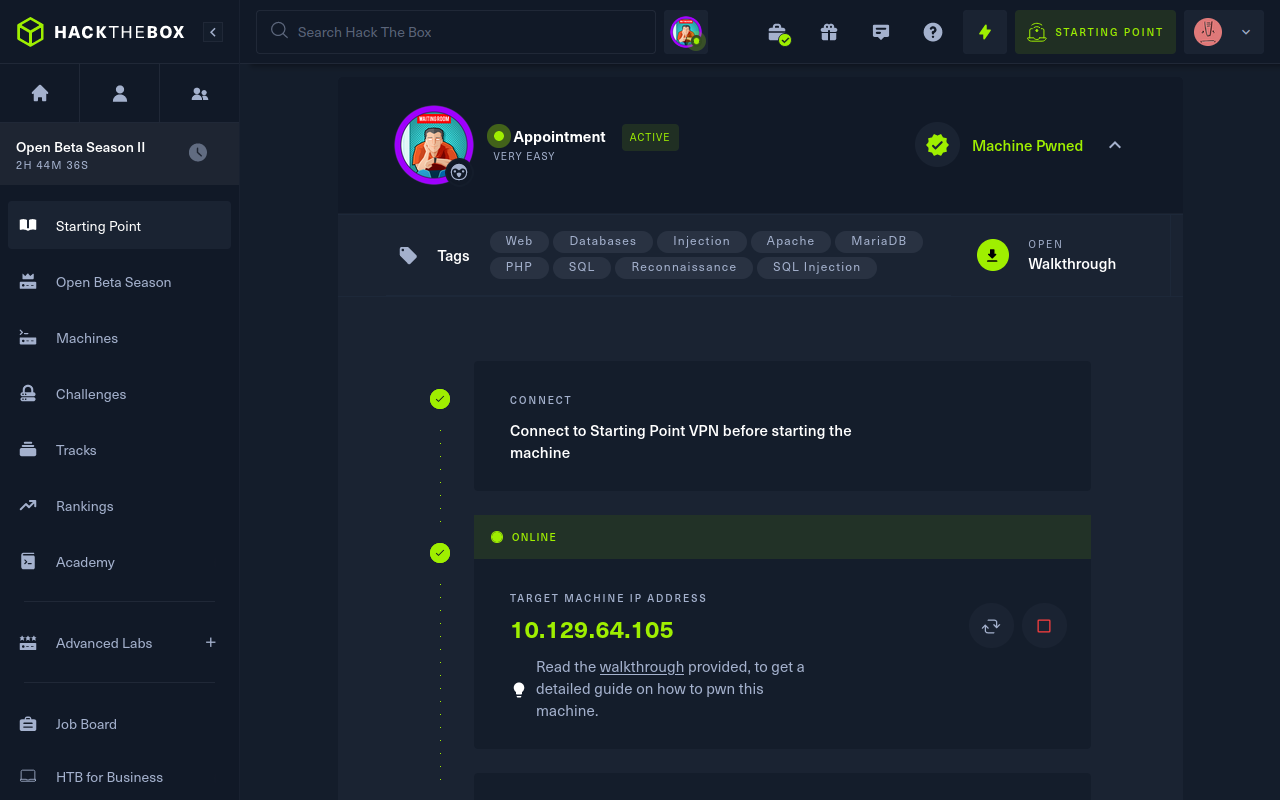Screen dimensions: 1280x800
Task: Click the lightbulb hint icon
Action: [519, 690]
